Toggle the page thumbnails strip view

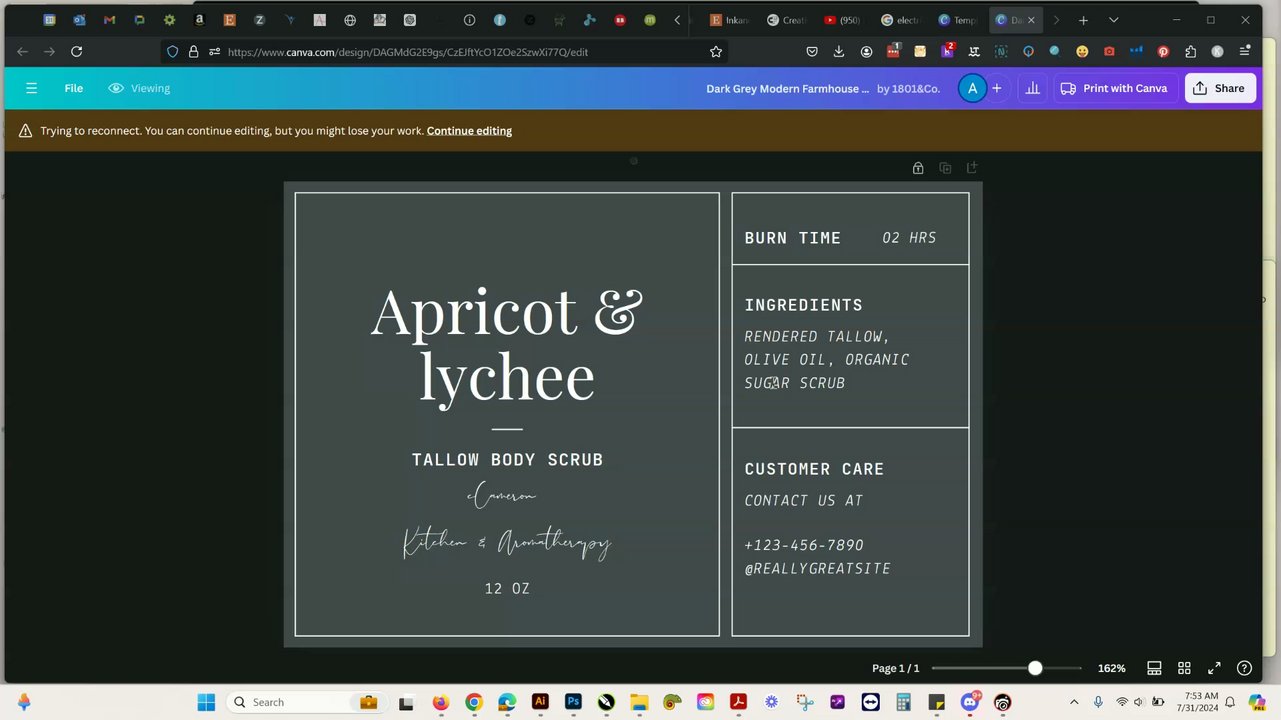pyautogui.click(x=1154, y=668)
